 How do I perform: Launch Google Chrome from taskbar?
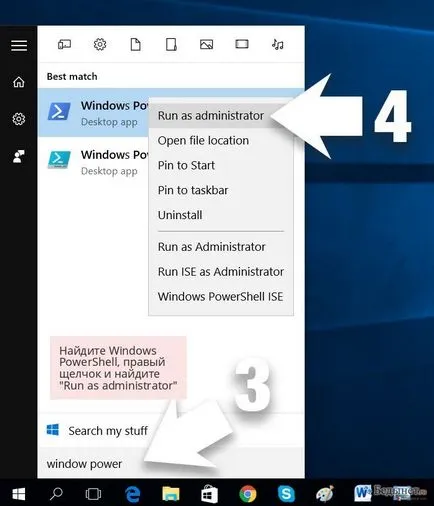248,494
